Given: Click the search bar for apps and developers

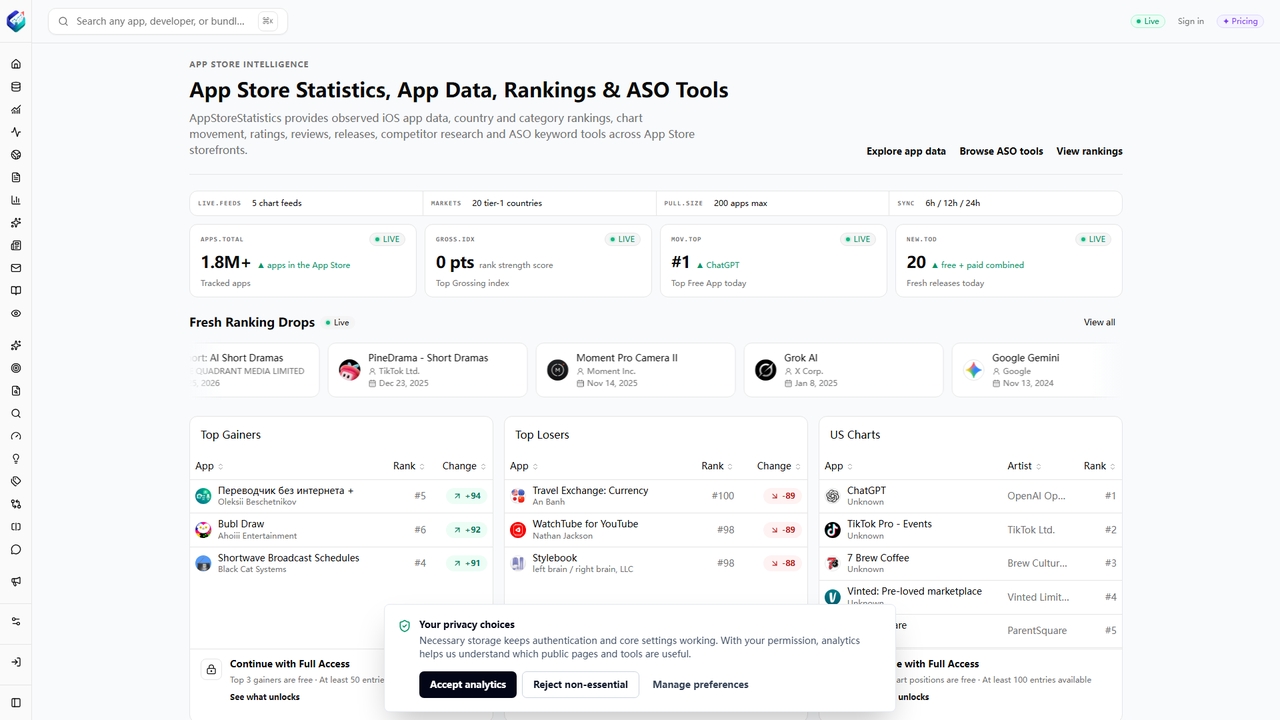Looking at the screenshot, I should tap(167, 21).
